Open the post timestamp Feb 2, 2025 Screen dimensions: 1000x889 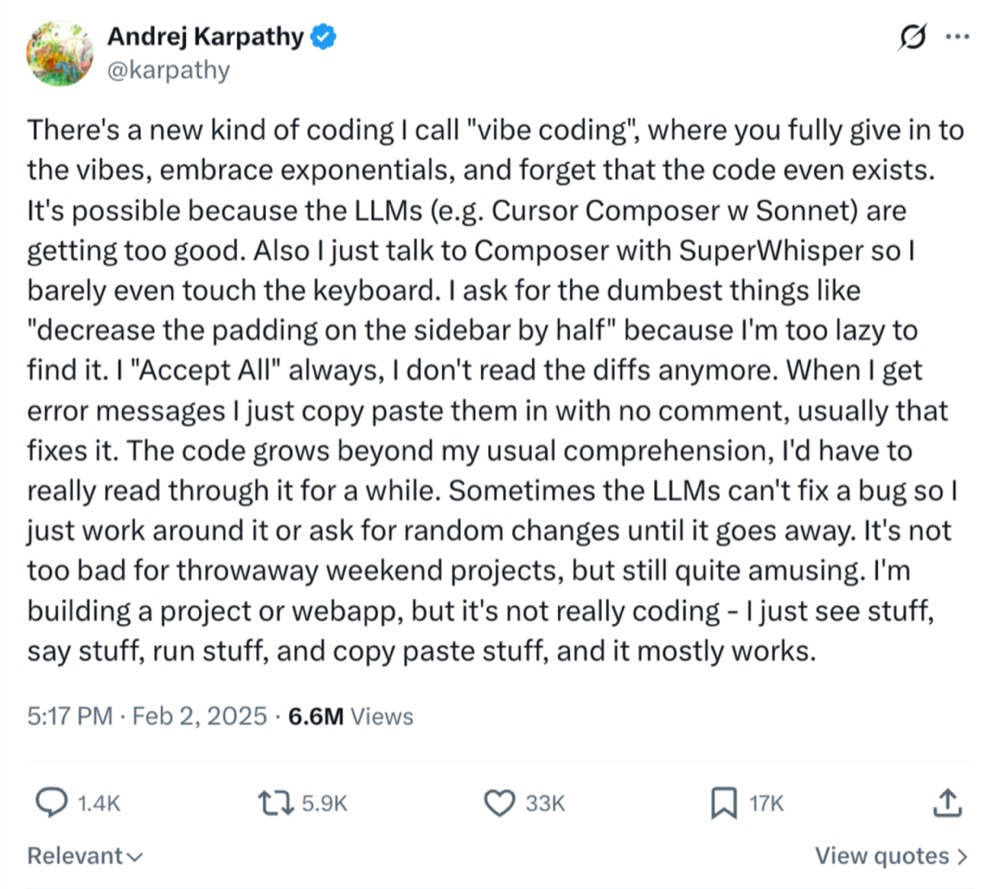pyautogui.click(x=174, y=716)
